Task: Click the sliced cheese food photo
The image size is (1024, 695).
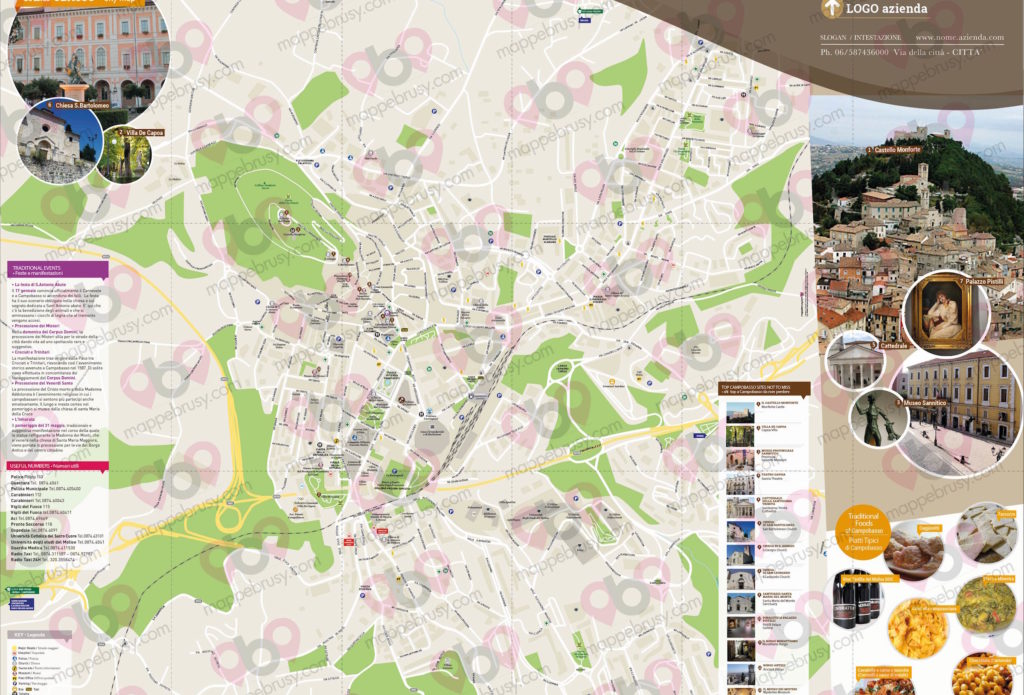Action: [x=985, y=532]
